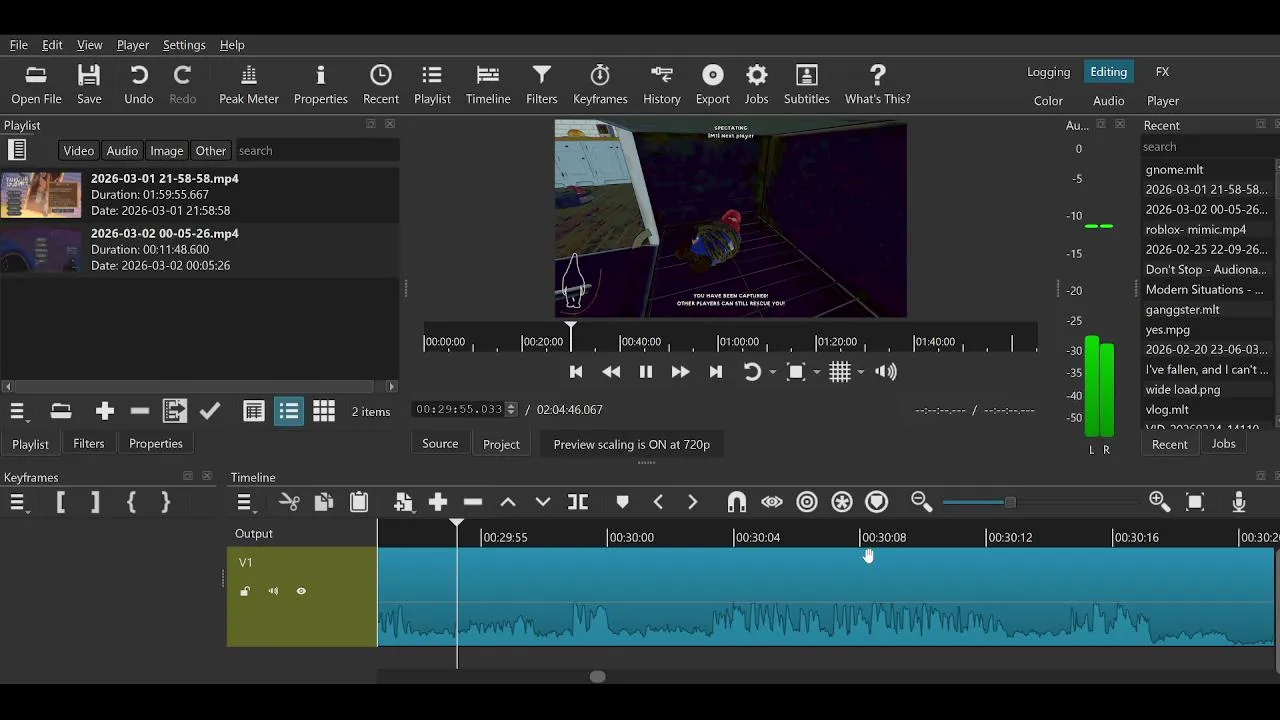Toggle timeline snapping magnet
This screenshot has width=1280, height=720.
point(737,502)
